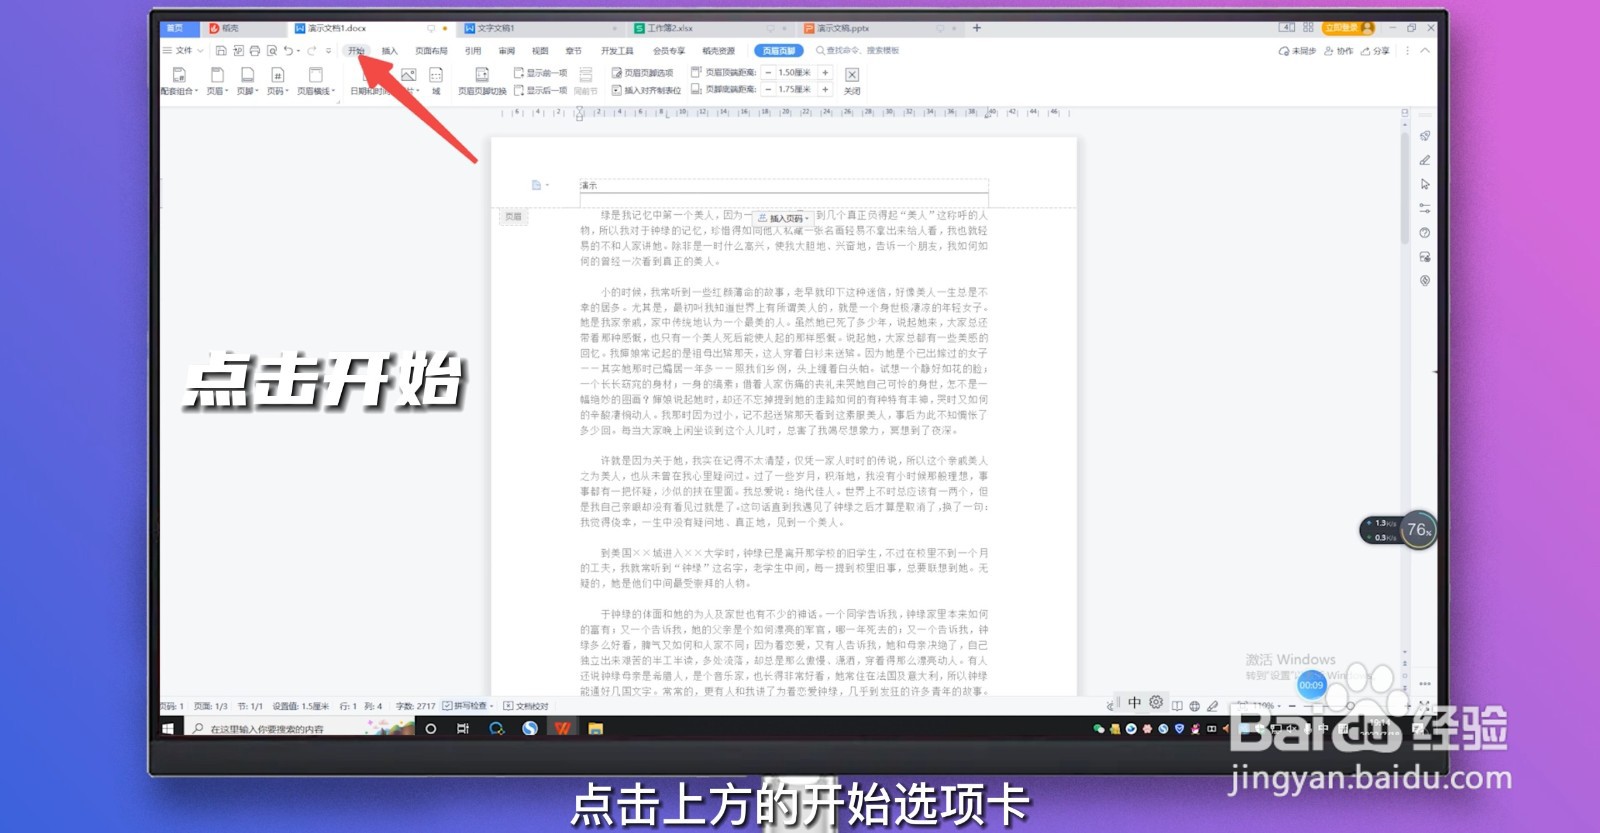Click 关闭 to exit header footer
Viewport: 1600px width, 833px height.
coord(852,81)
